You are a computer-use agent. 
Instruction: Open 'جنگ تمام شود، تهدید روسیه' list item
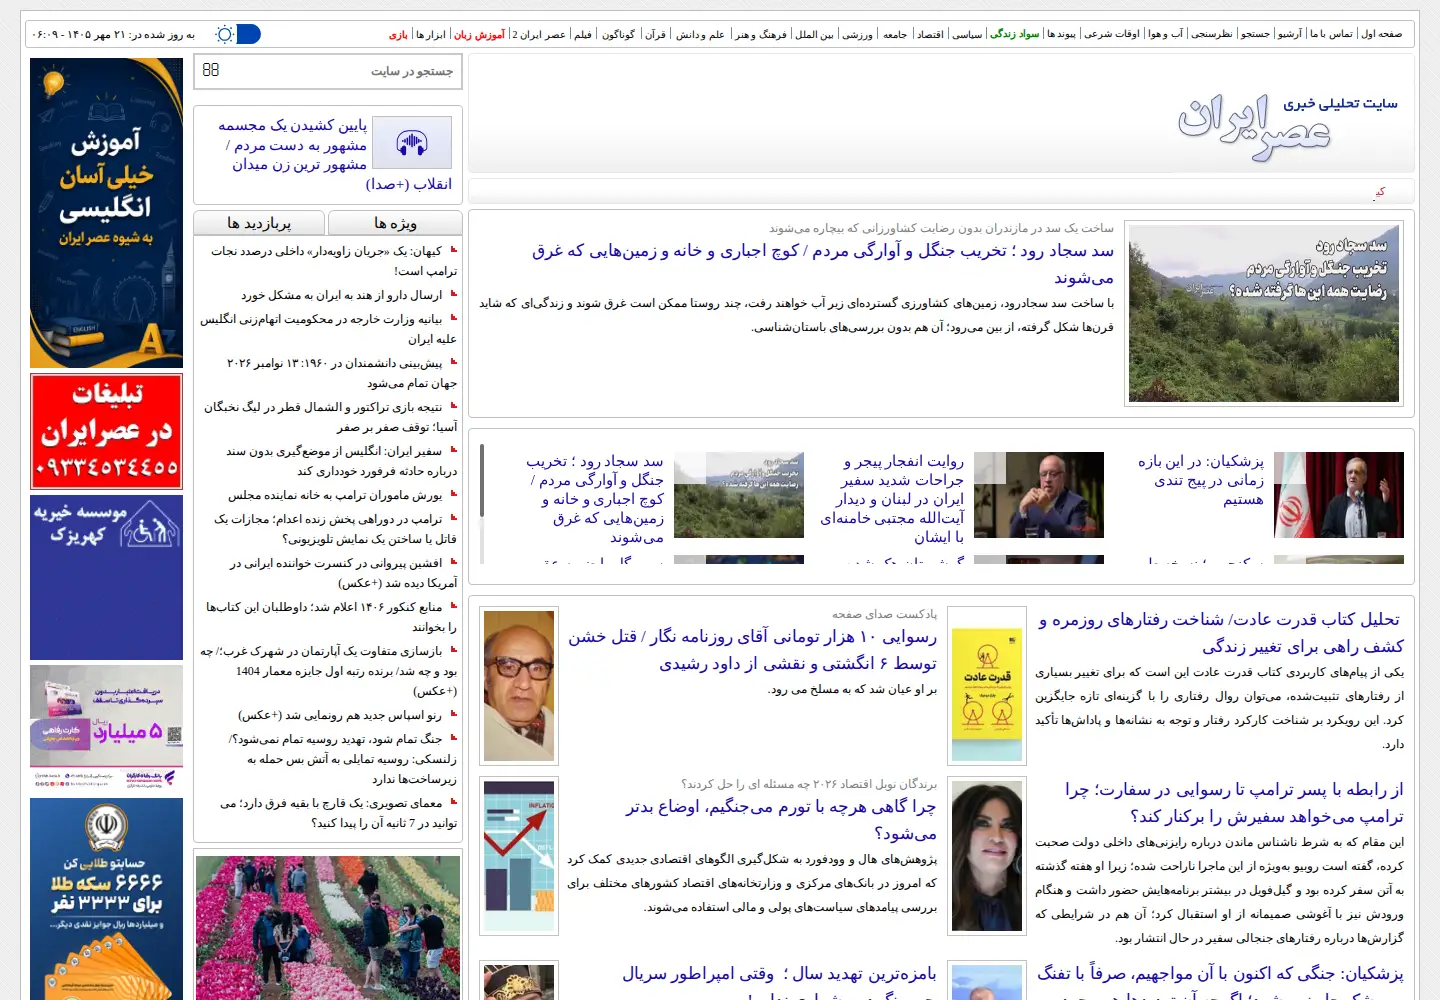(343, 759)
